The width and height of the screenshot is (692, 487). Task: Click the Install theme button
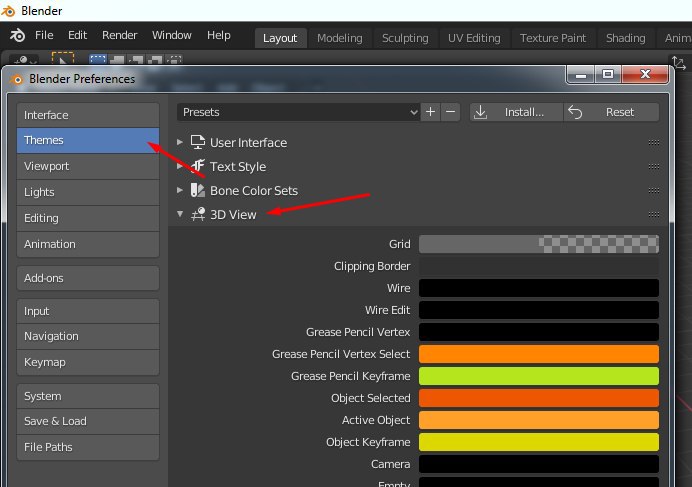(516, 112)
